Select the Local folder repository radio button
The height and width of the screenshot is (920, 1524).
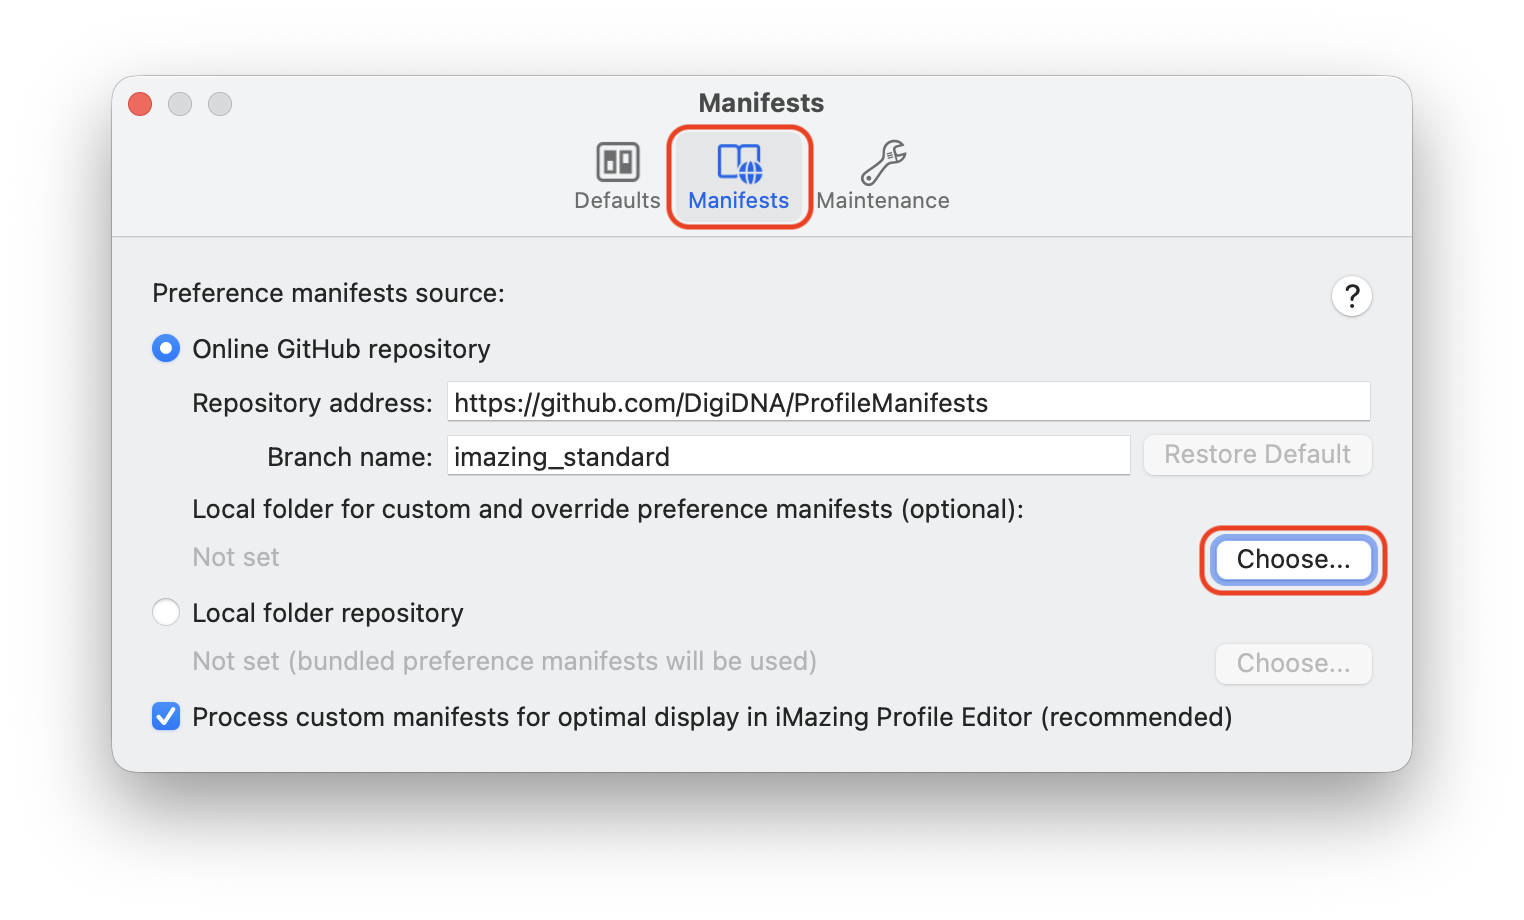pos(166,612)
